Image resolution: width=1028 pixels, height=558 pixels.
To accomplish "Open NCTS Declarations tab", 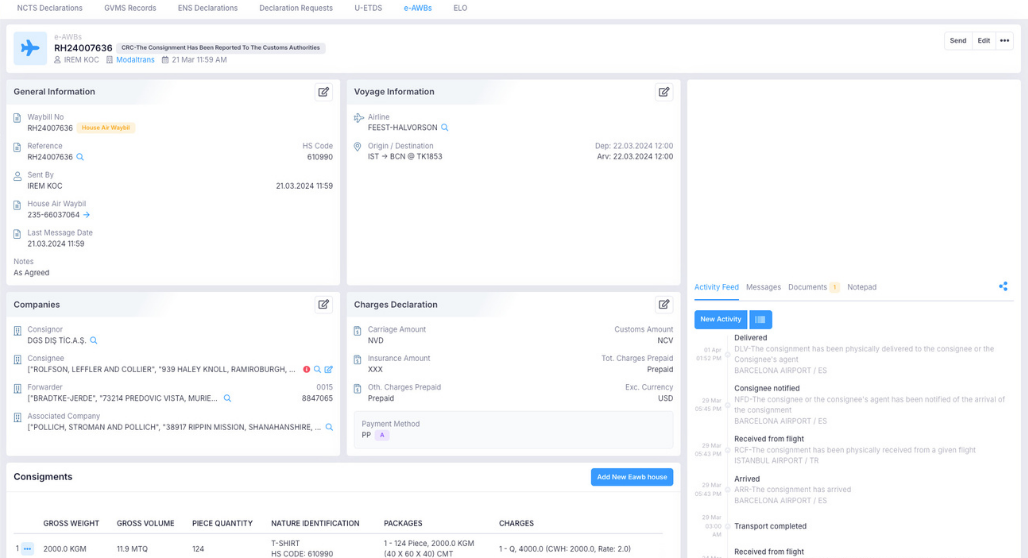I will (50, 9).
